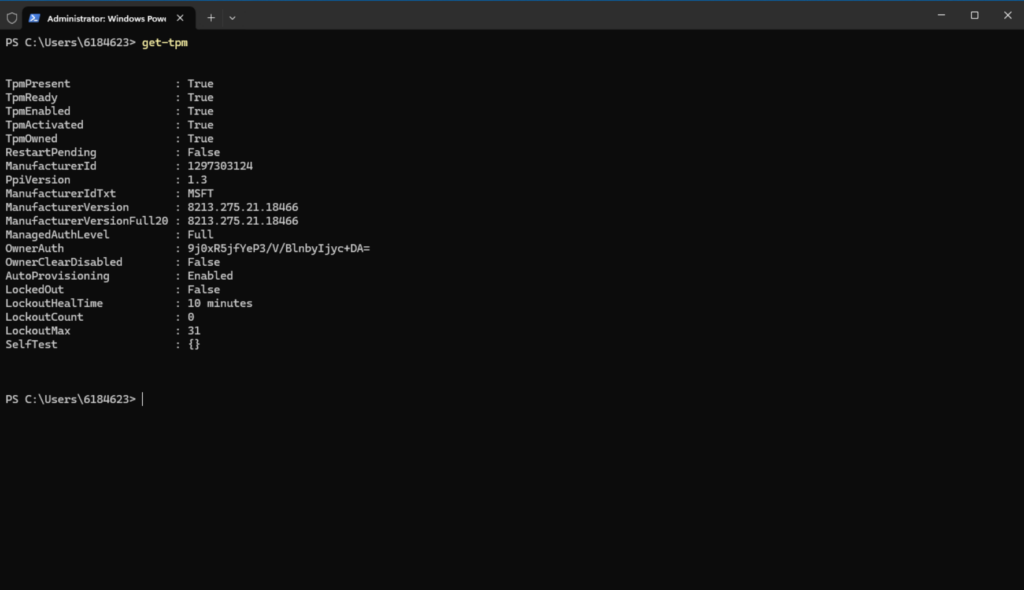This screenshot has width=1024, height=590.
Task: Click Enabled next to AutoProvisioning
Action: tap(209, 275)
